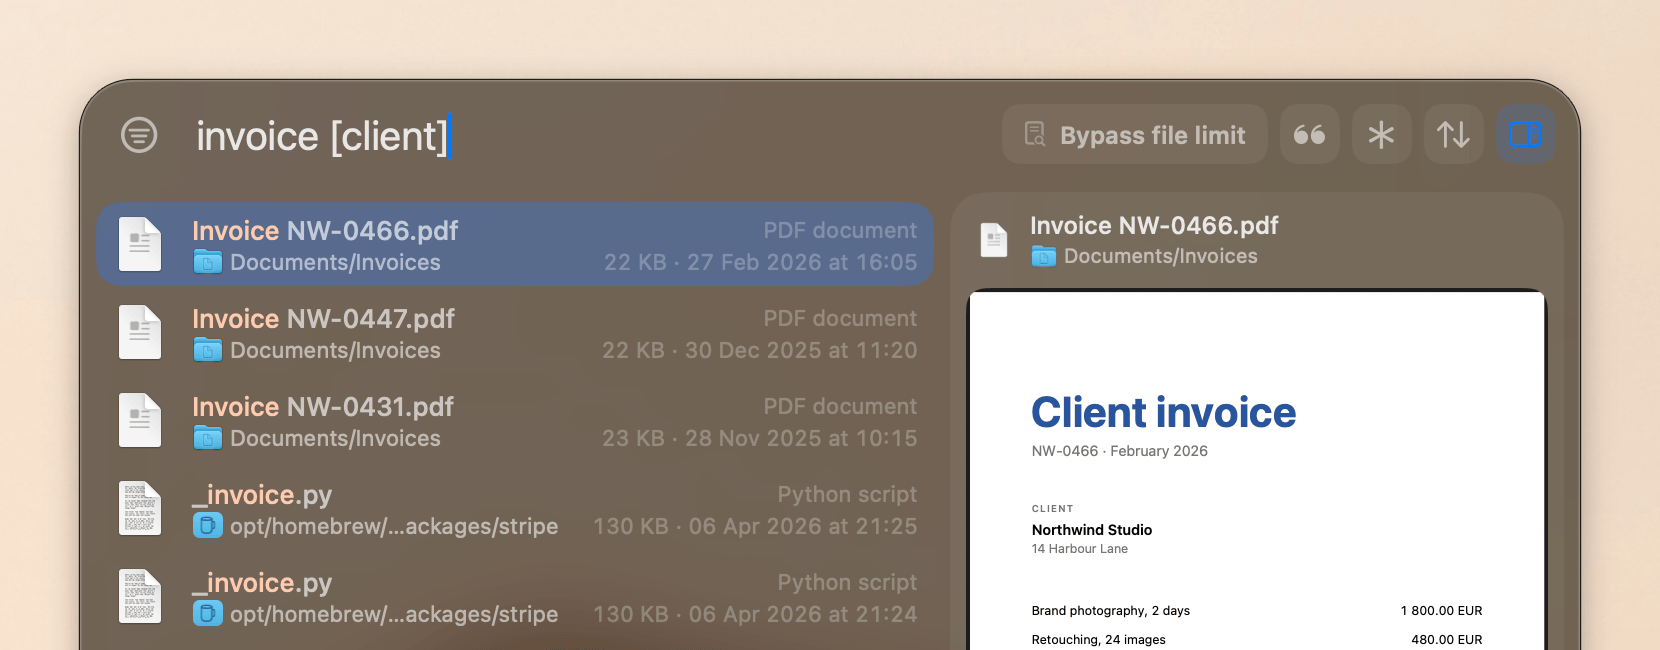Click the file icon of Invoice NW-0431.pdf

(x=140, y=421)
